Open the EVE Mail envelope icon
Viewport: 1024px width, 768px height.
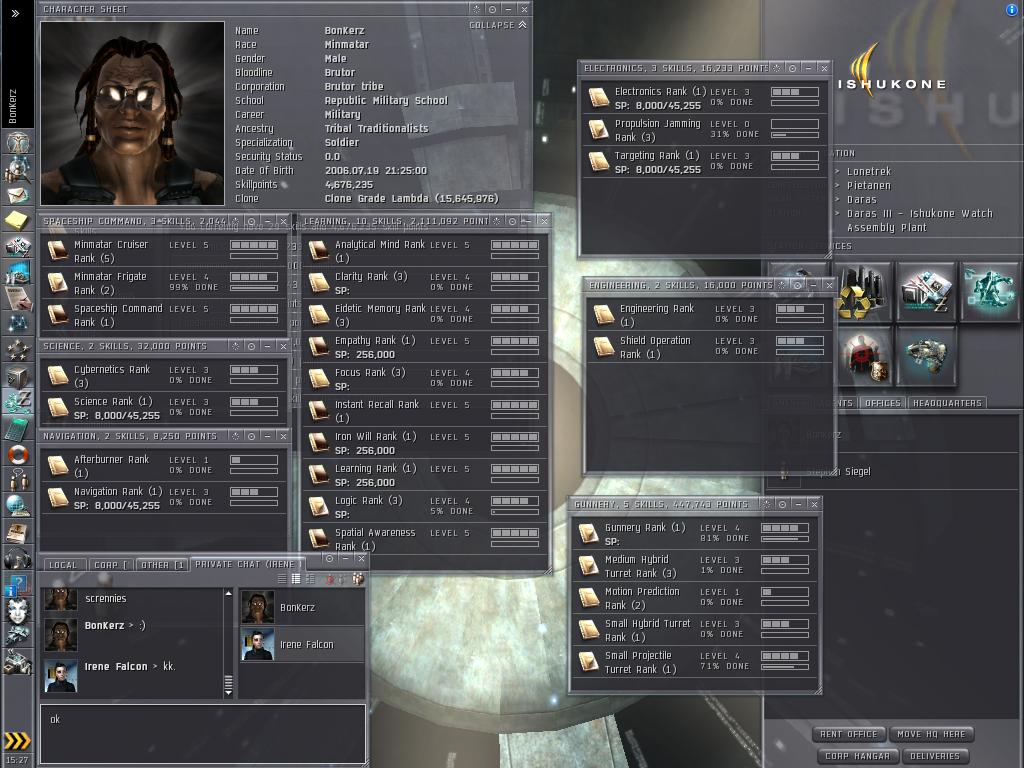click(x=18, y=195)
